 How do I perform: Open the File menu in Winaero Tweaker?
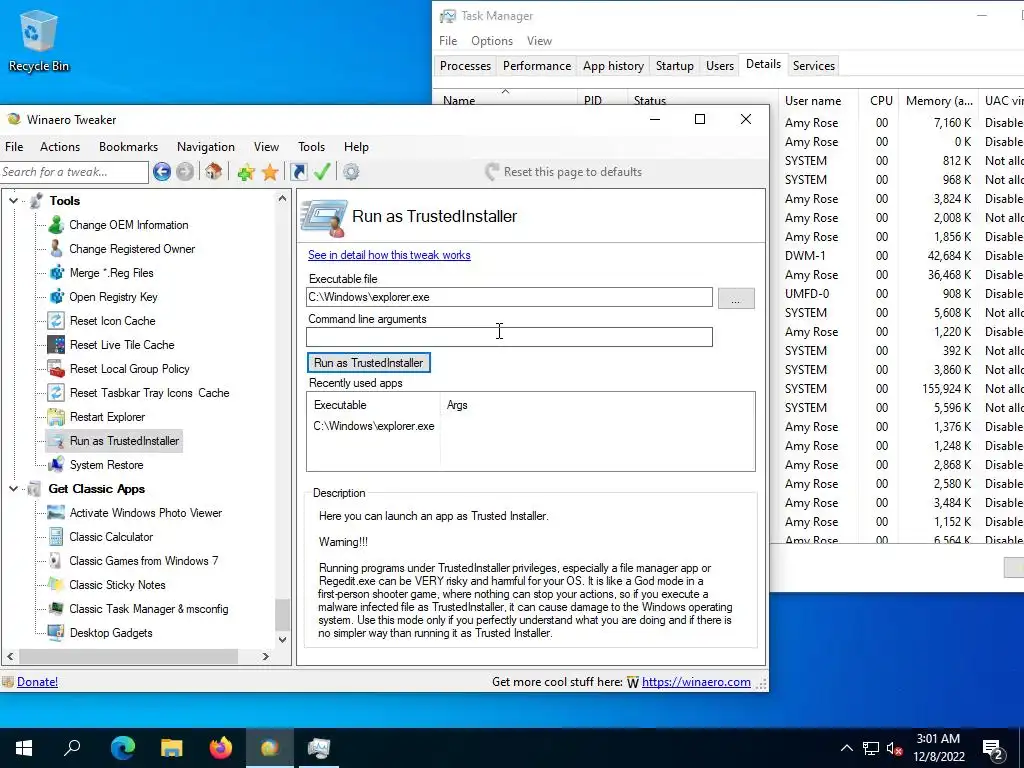tap(14, 147)
